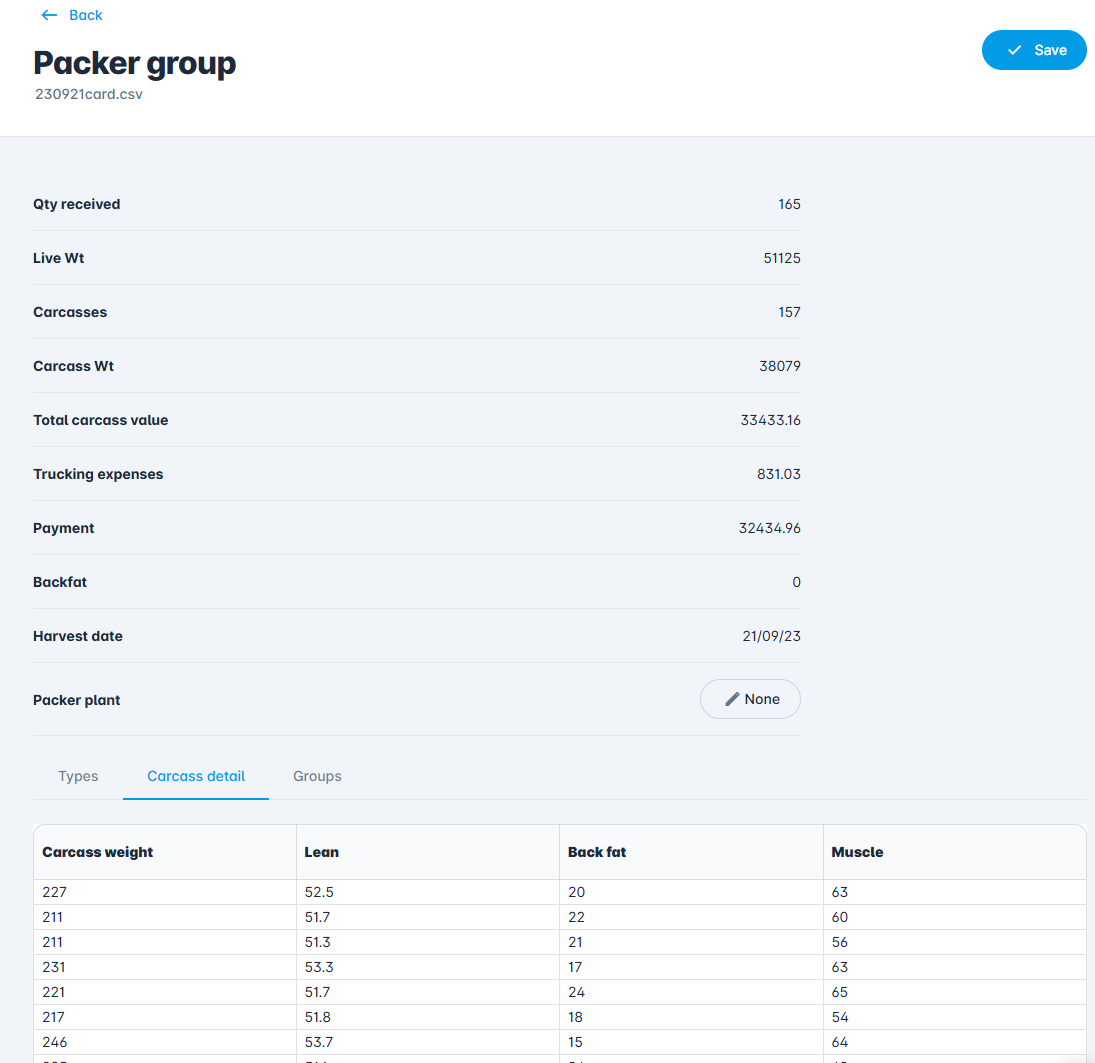
Task: Click the checkmark icon inside Save button
Action: (1014, 50)
